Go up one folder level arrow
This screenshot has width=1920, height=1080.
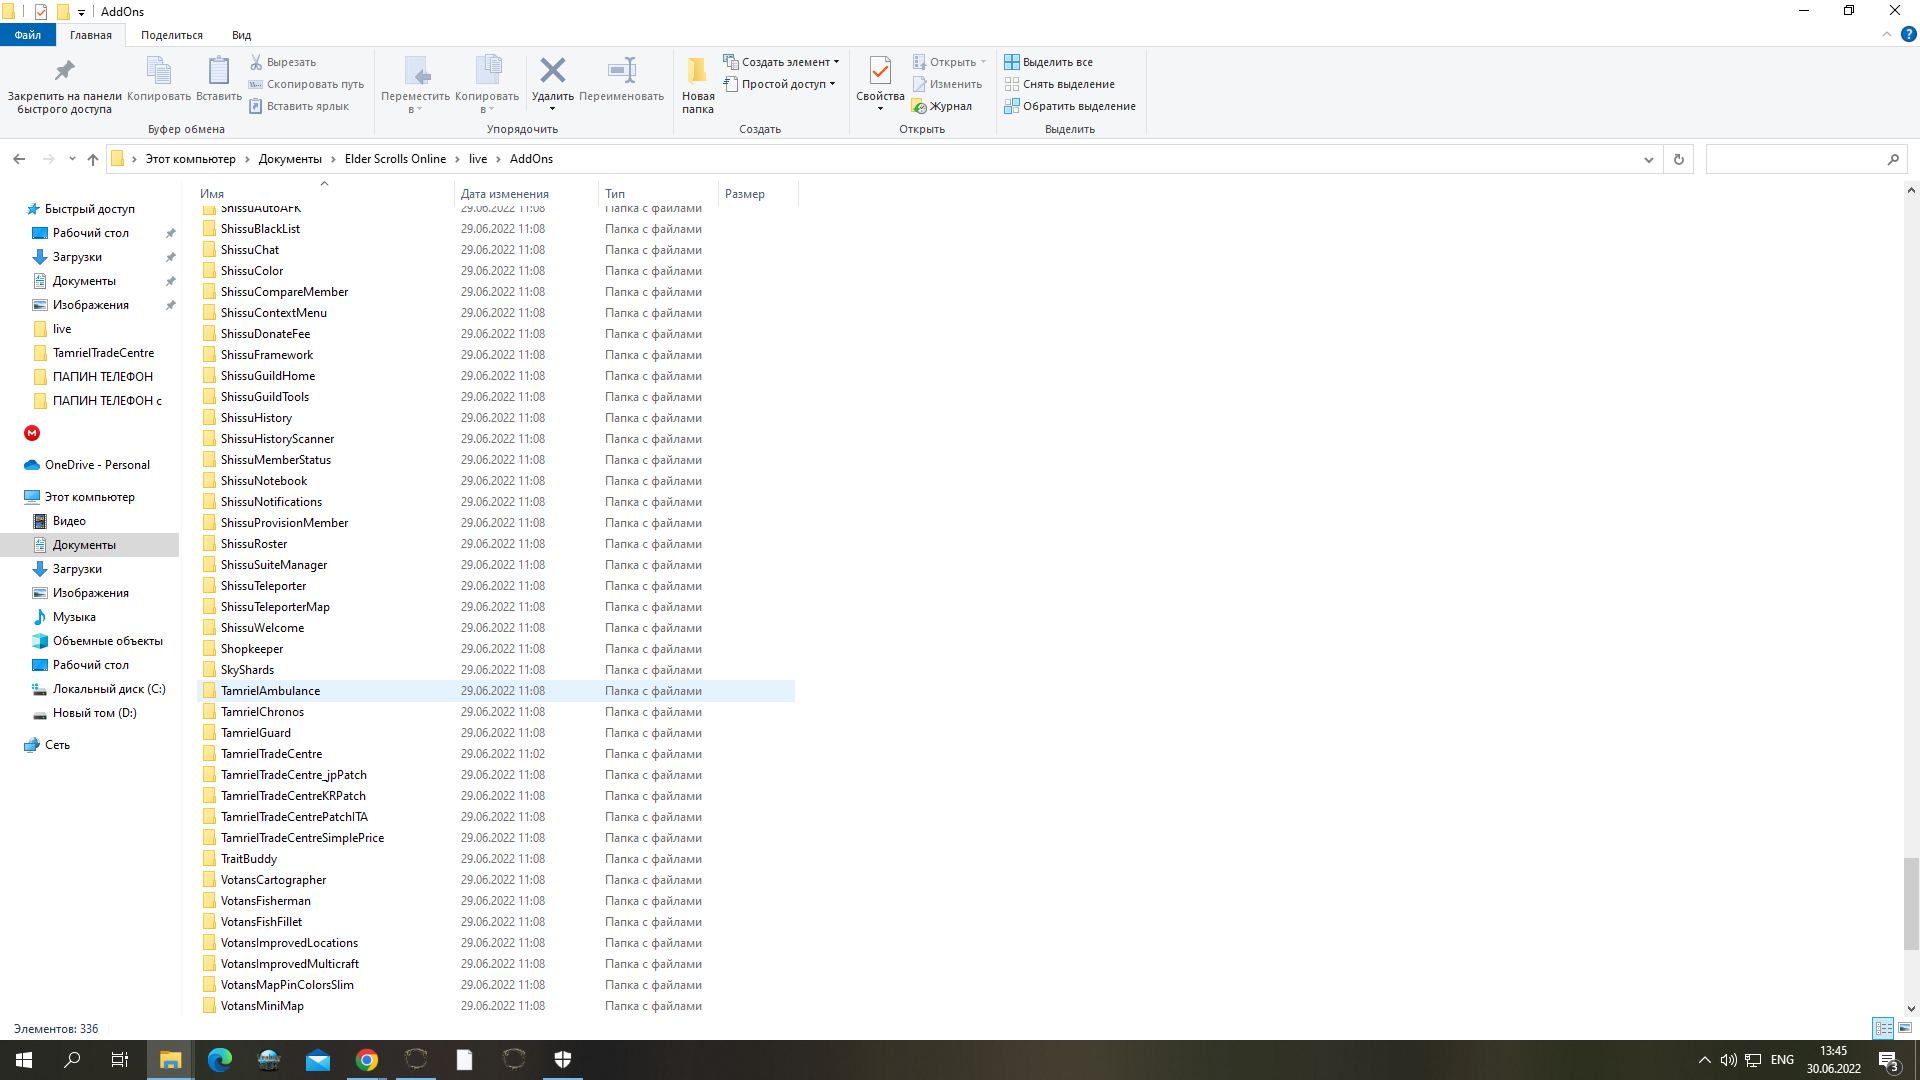(93, 159)
